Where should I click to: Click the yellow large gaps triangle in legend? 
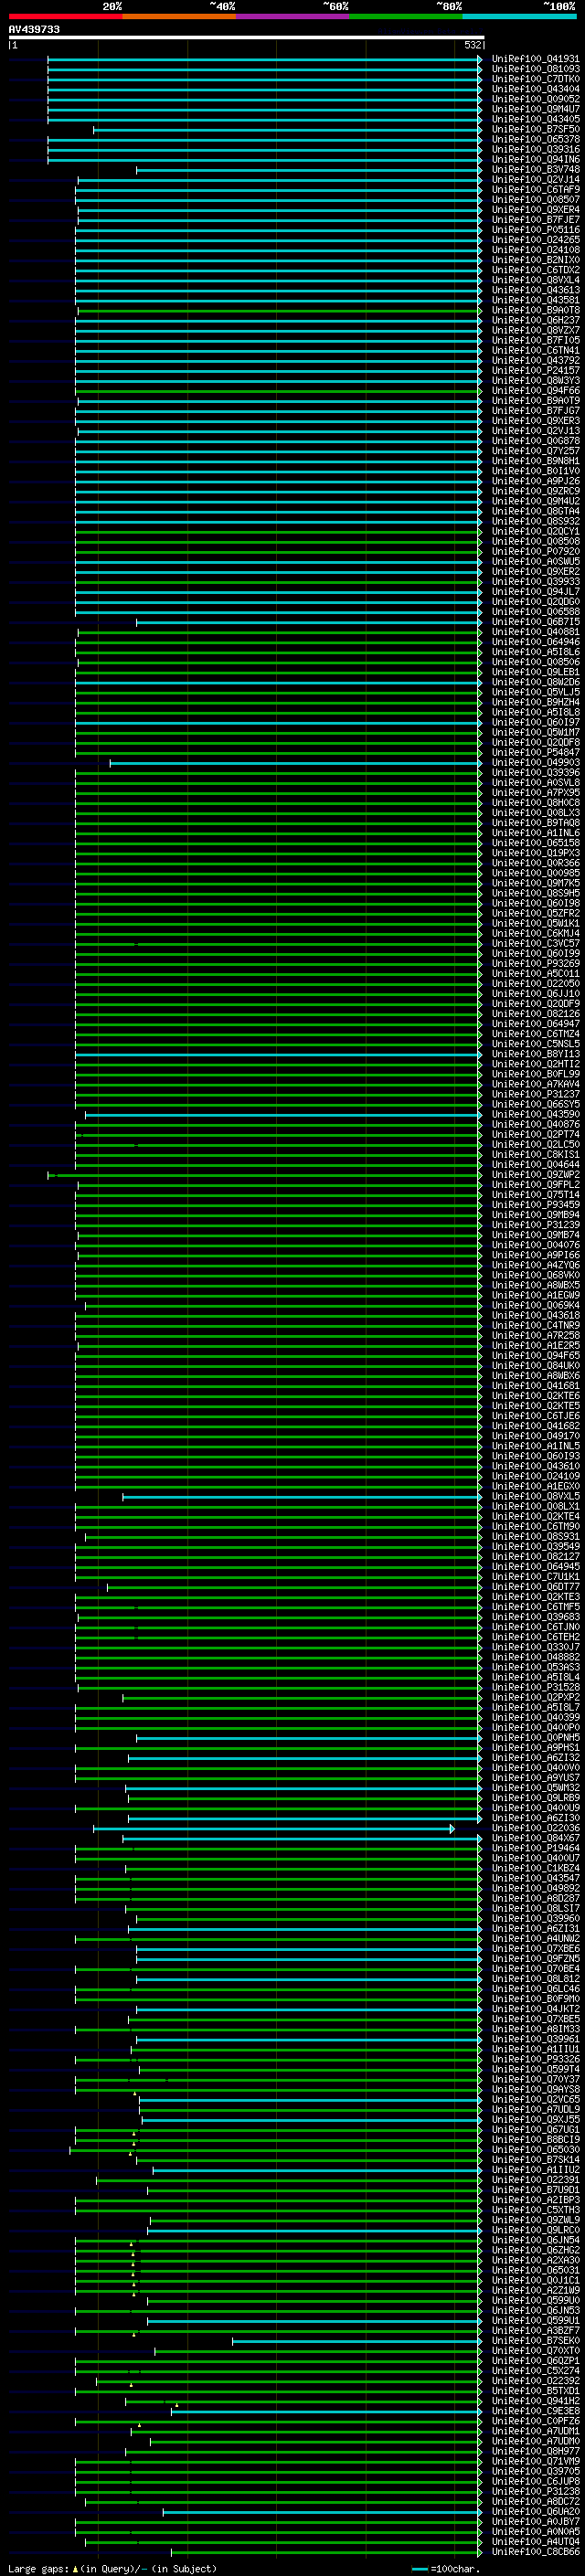click(75, 2568)
